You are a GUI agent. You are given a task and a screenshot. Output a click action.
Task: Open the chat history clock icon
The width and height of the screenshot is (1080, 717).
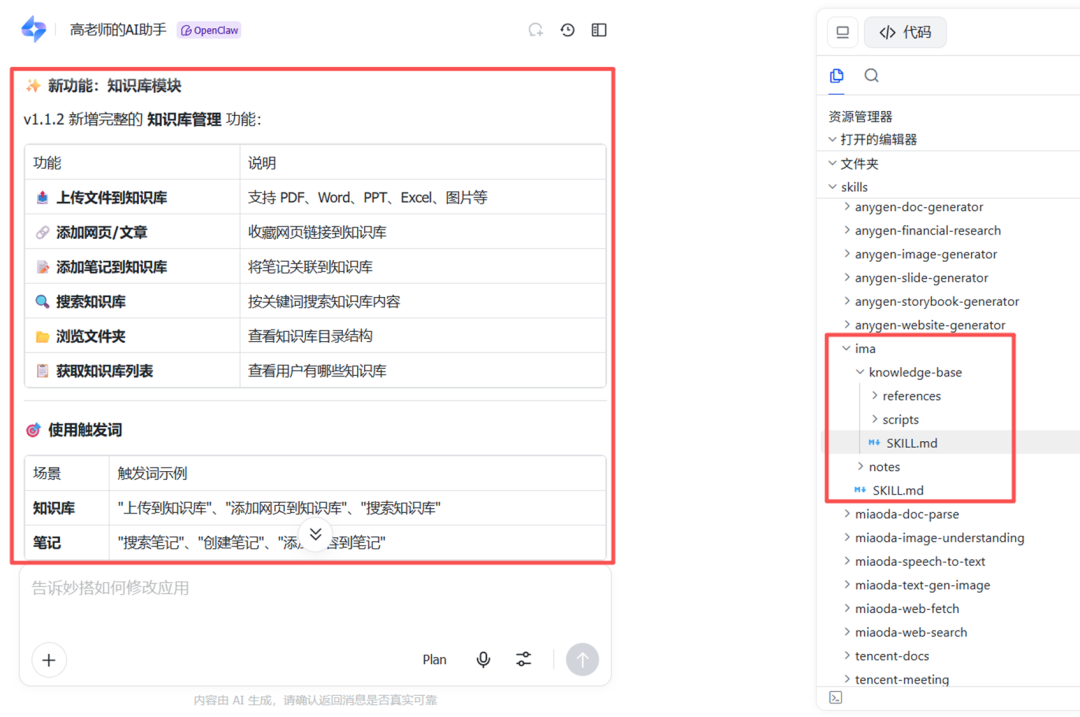pyautogui.click(x=567, y=30)
